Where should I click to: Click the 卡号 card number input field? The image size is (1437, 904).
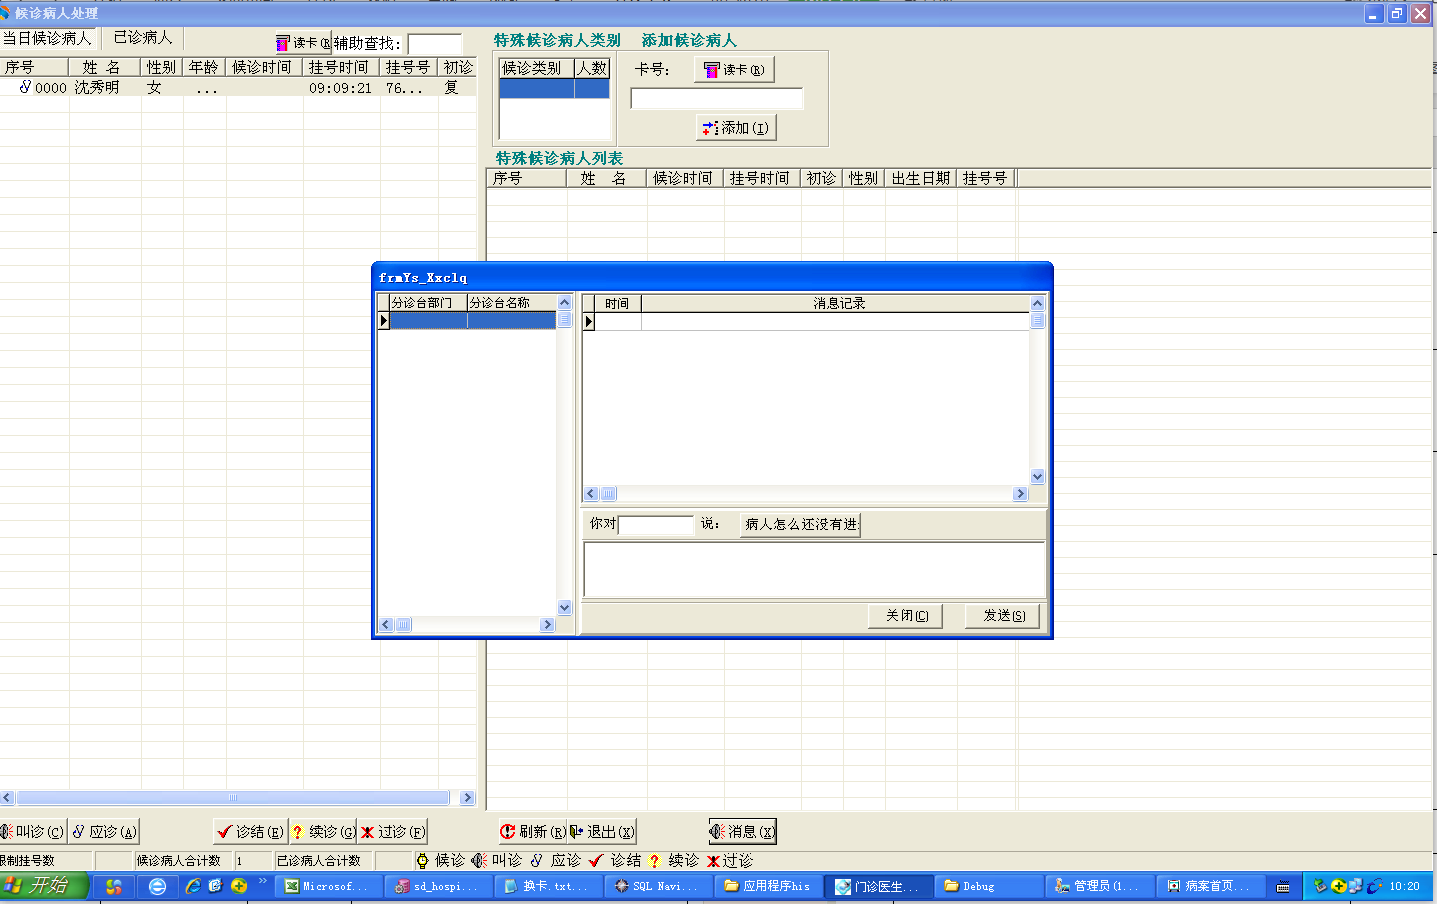717,98
